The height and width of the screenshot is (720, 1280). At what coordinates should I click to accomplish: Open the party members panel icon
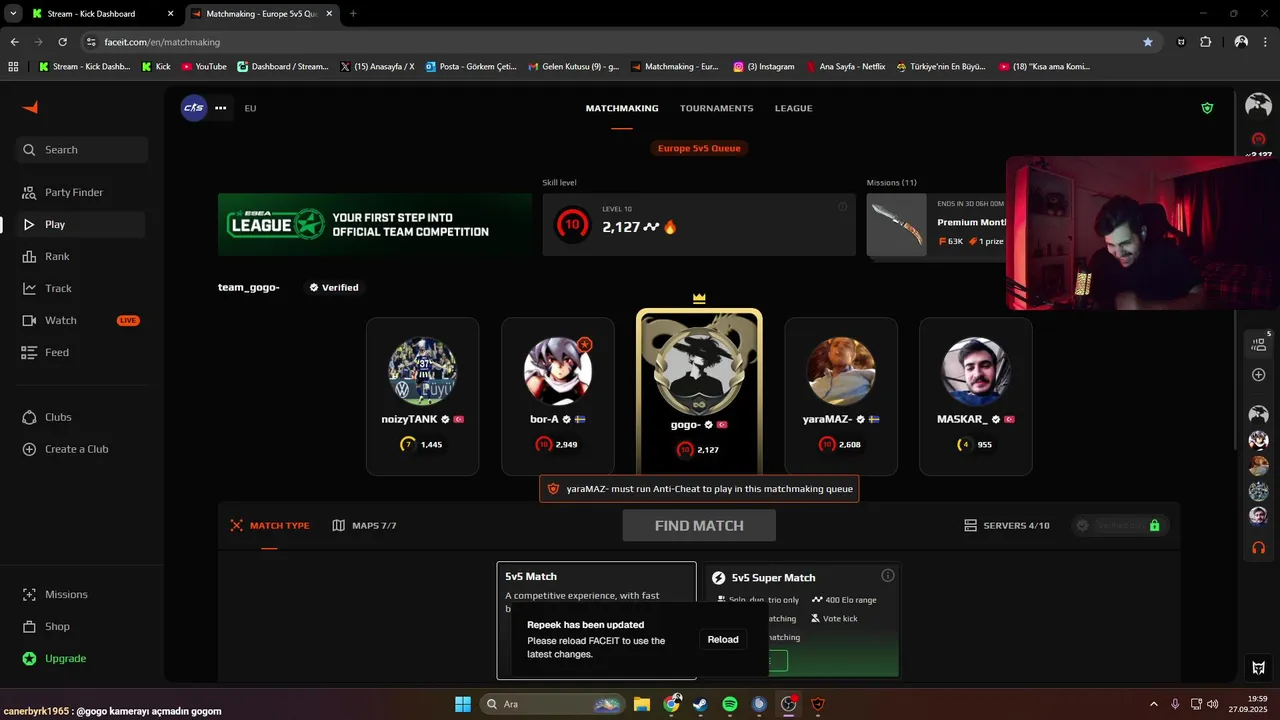click(x=1259, y=343)
